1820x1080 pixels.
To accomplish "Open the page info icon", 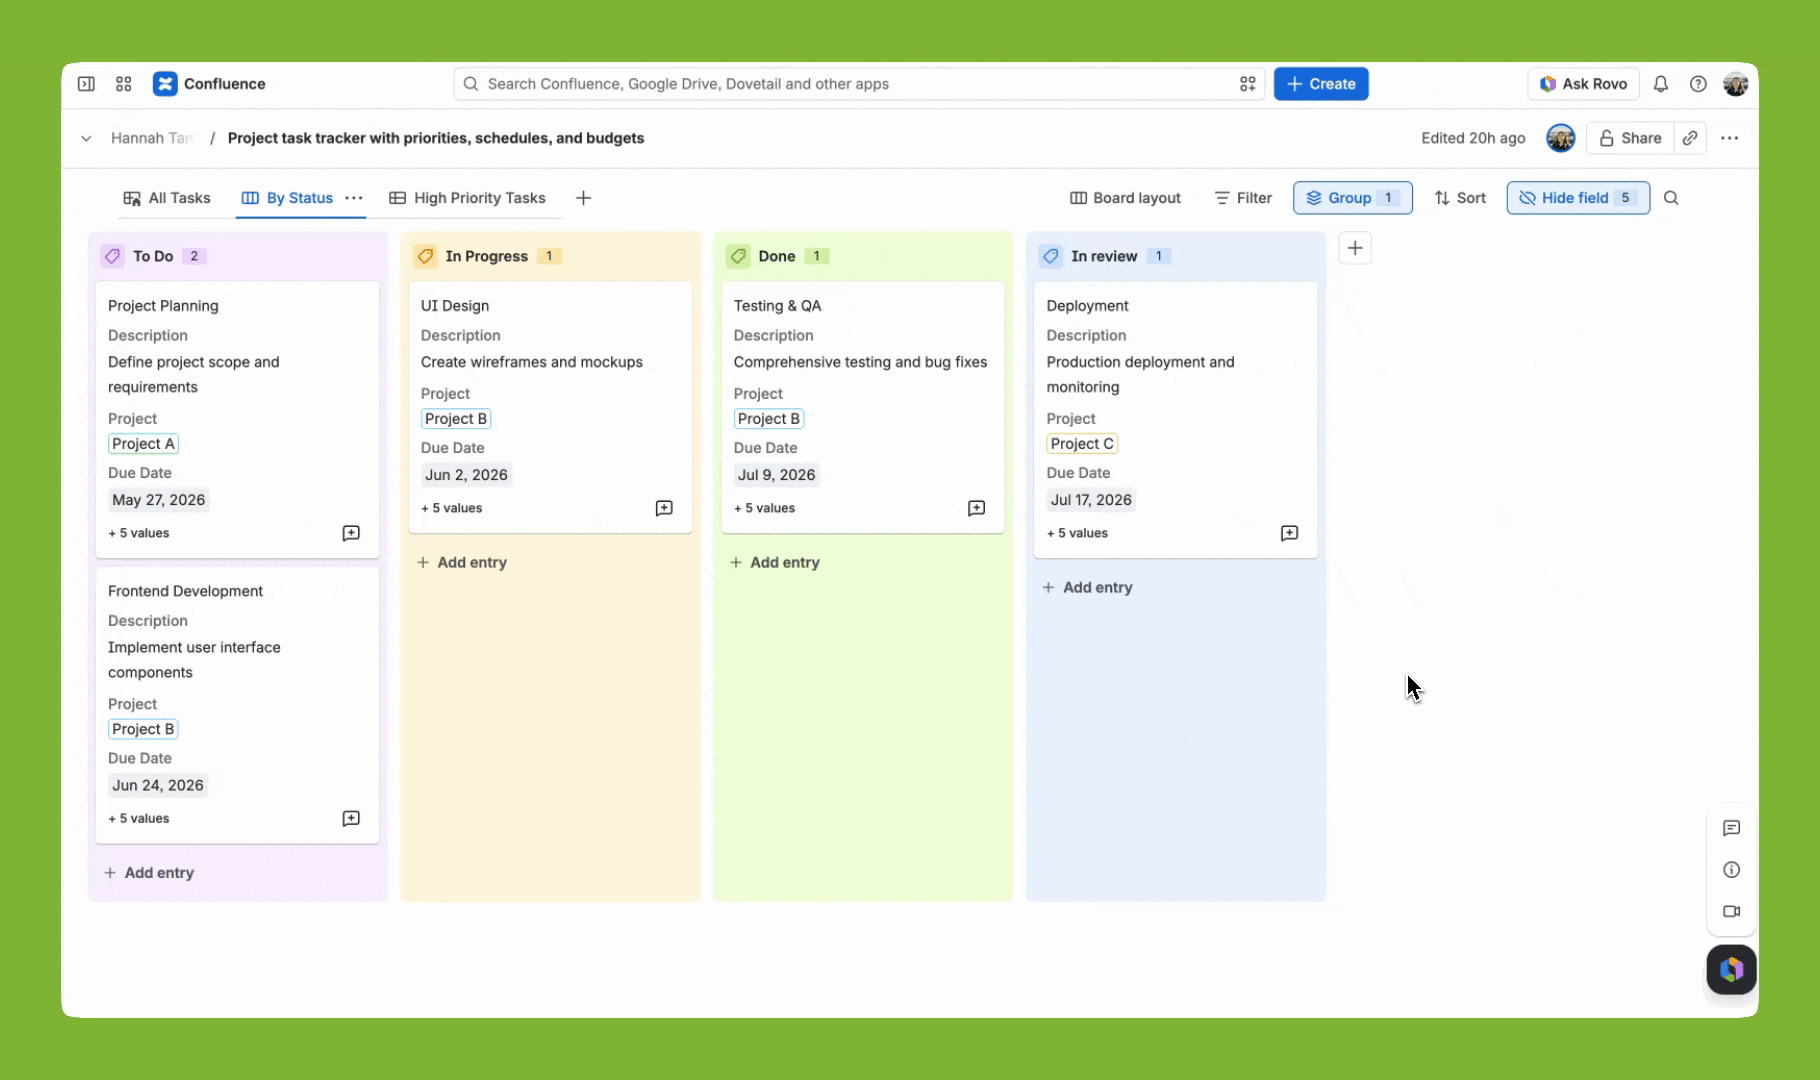I will 1732,870.
